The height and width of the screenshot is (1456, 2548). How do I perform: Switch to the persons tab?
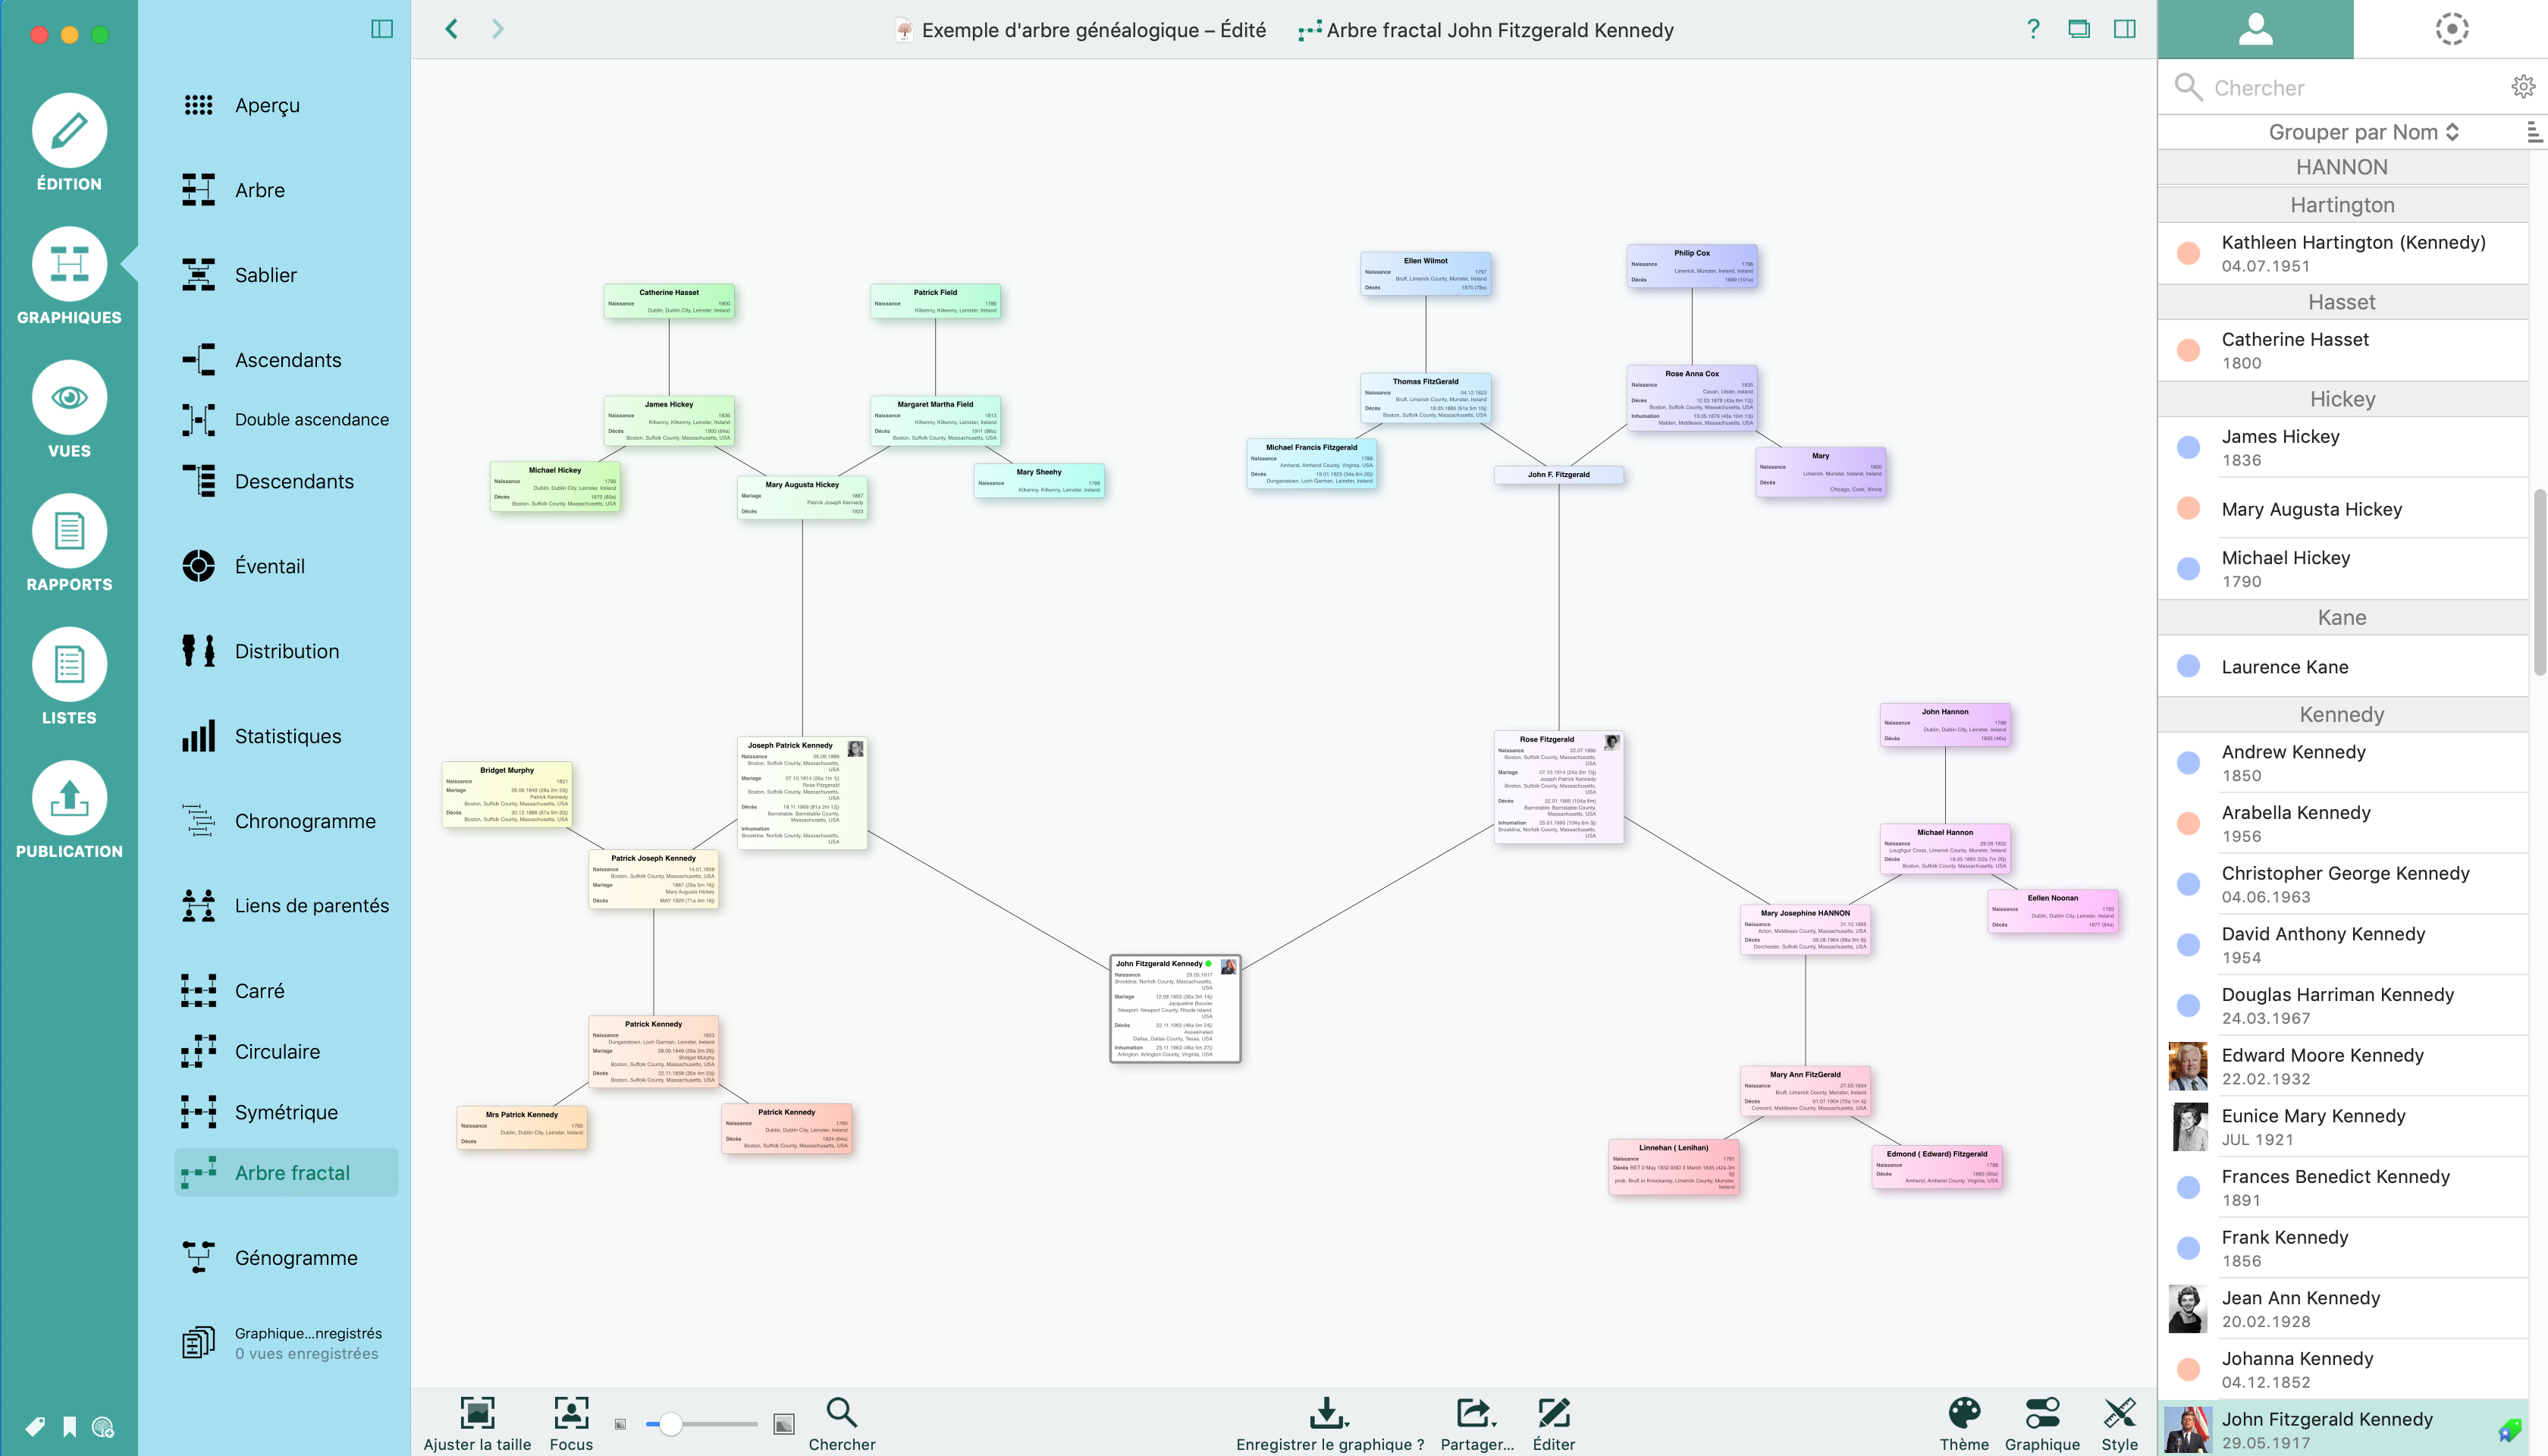[x=2255, y=29]
